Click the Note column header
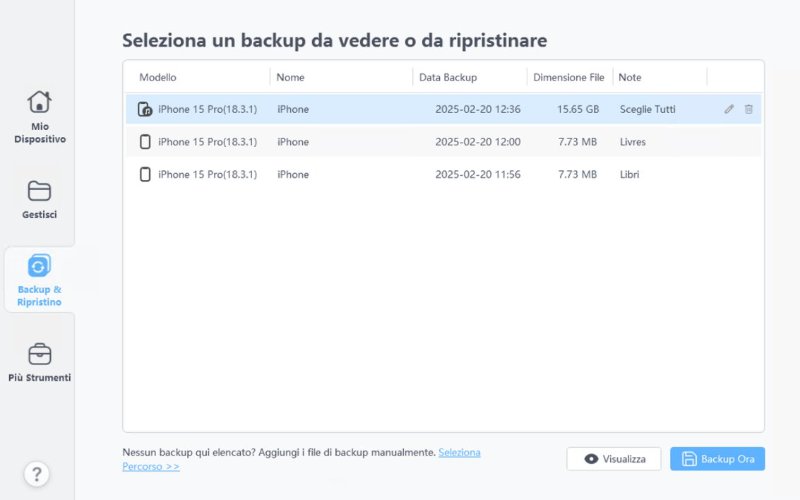Viewport: 800px width, 500px height. pos(630,77)
